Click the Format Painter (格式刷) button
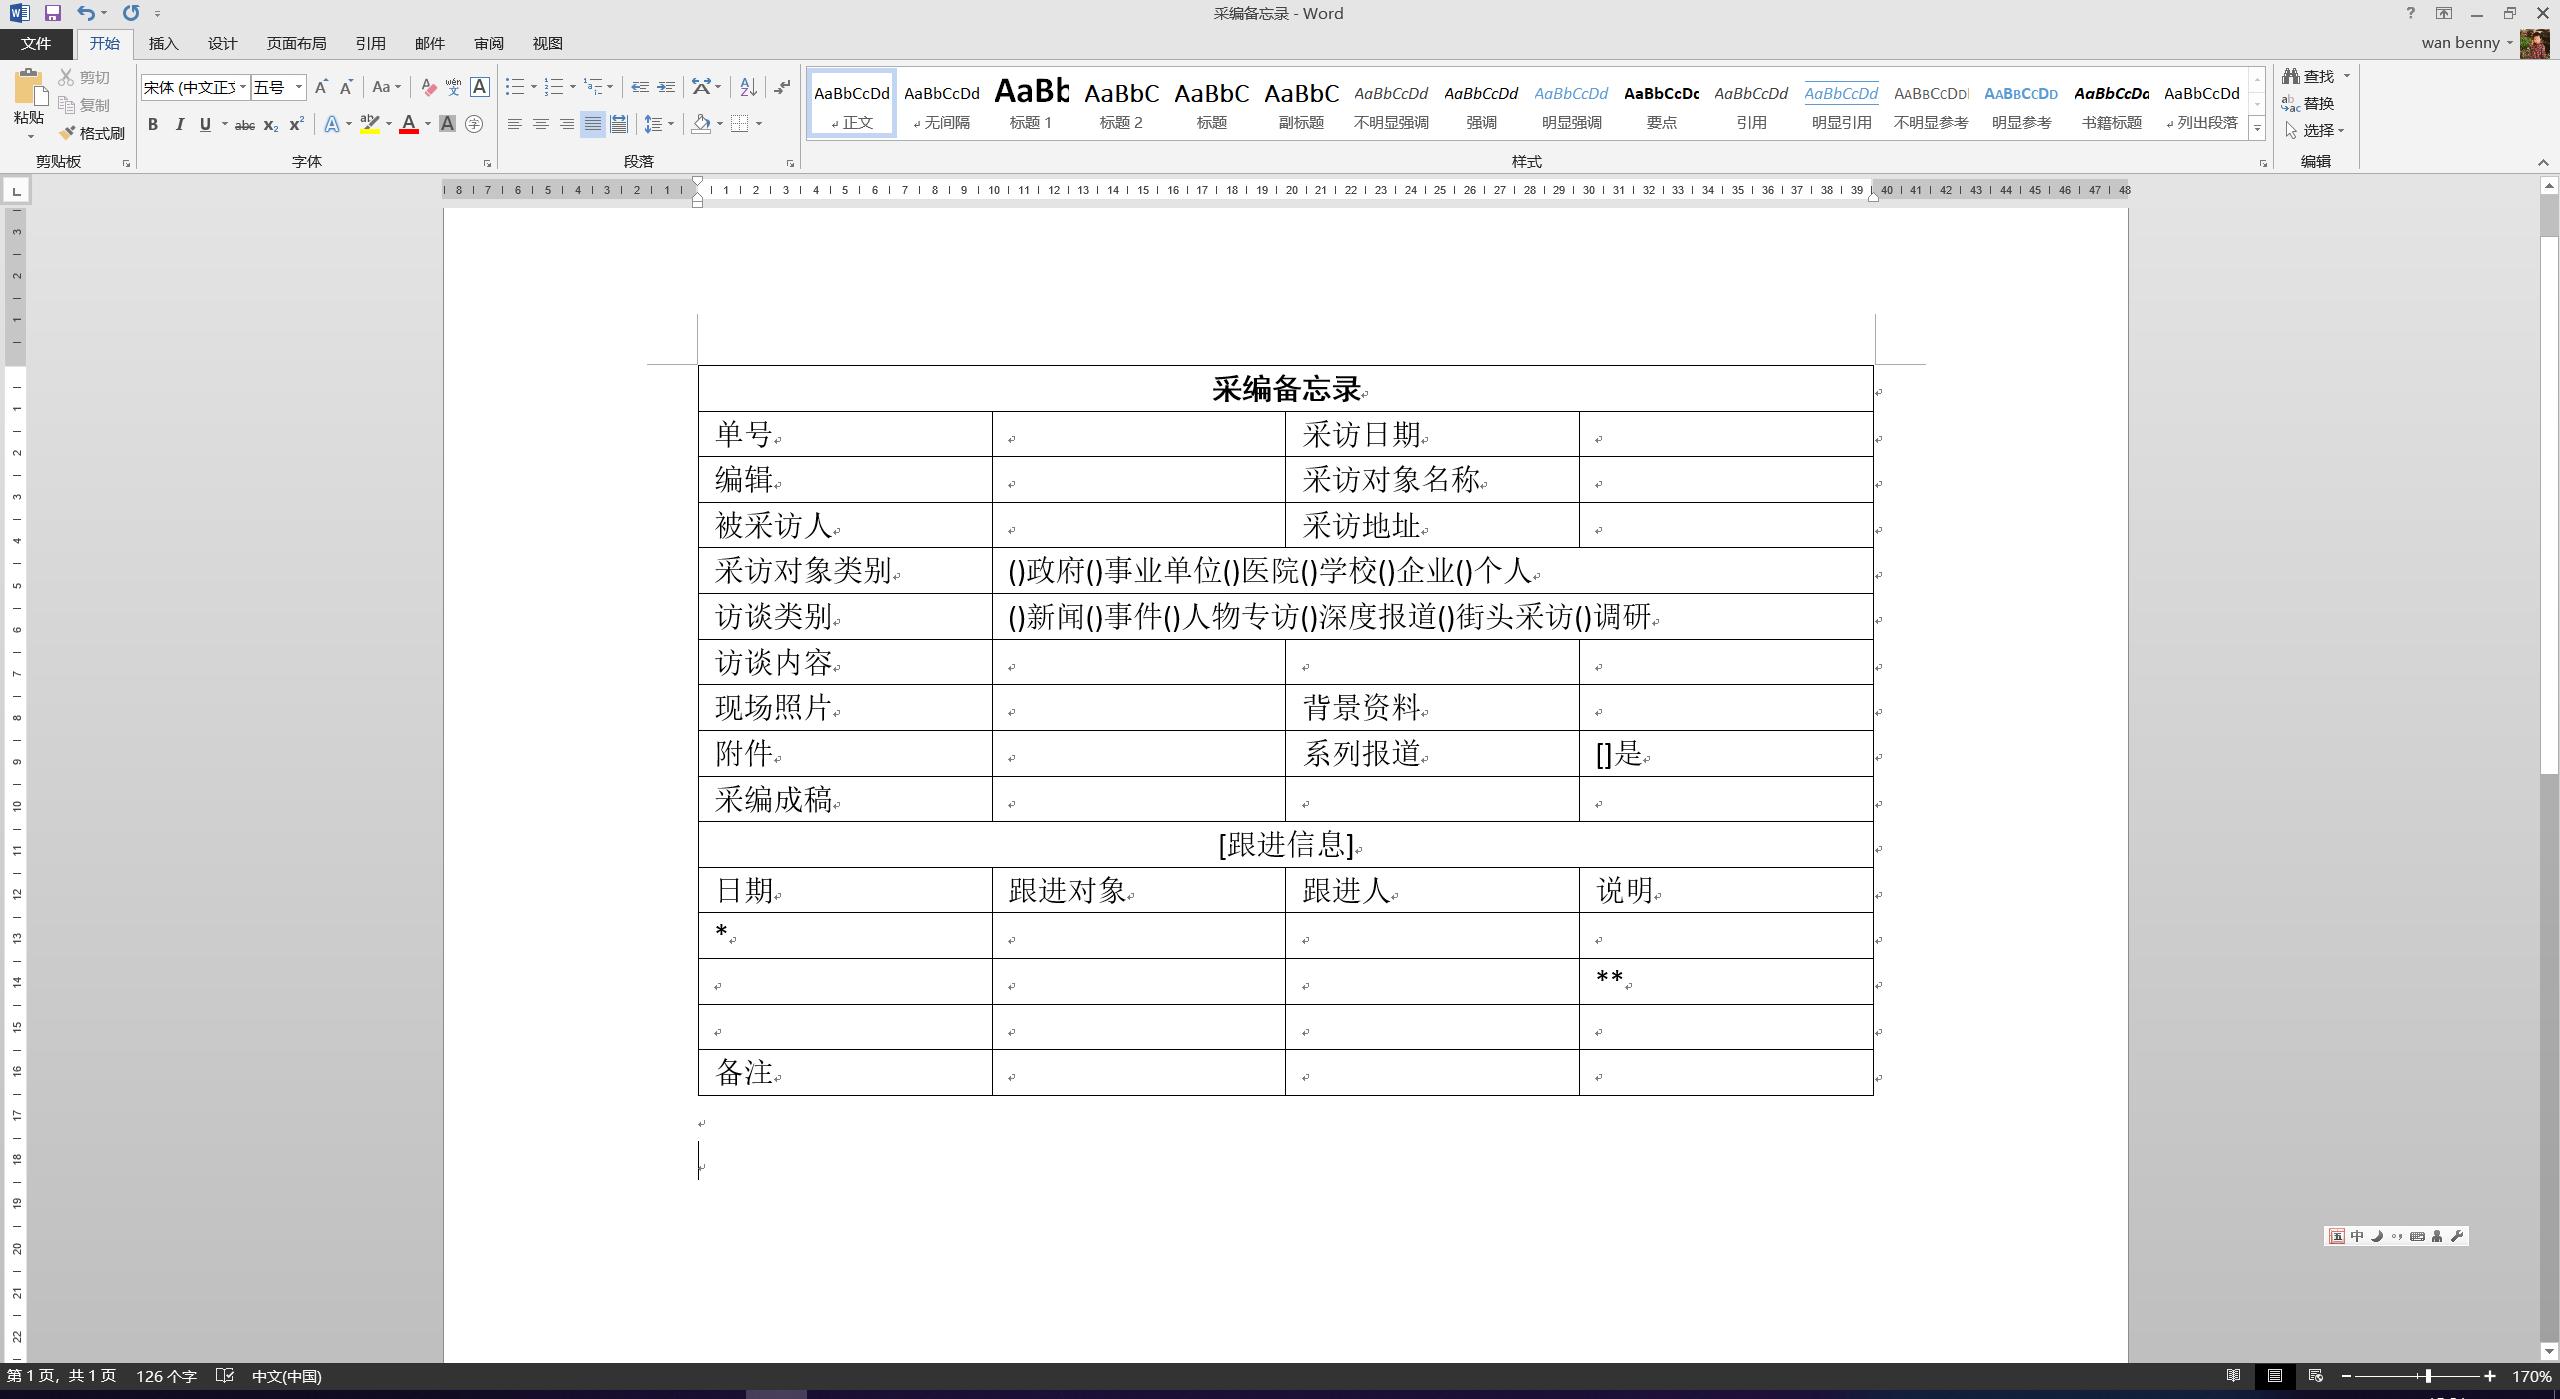Screen dimensions: 2560x1399 [x=91, y=133]
